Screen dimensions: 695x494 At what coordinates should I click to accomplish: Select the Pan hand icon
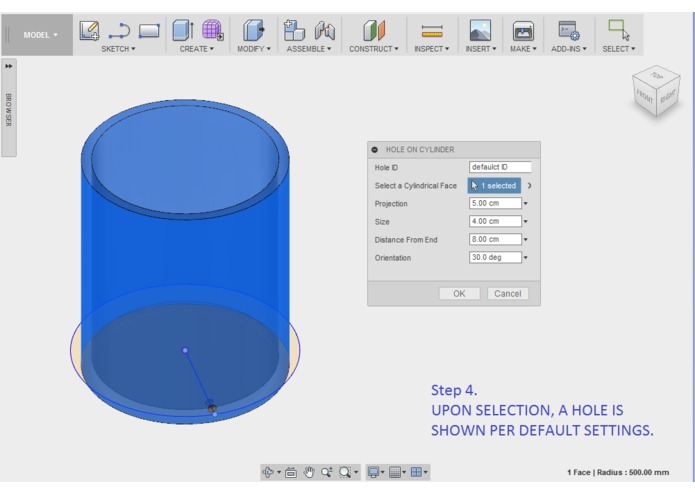pyautogui.click(x=309, y=472)
